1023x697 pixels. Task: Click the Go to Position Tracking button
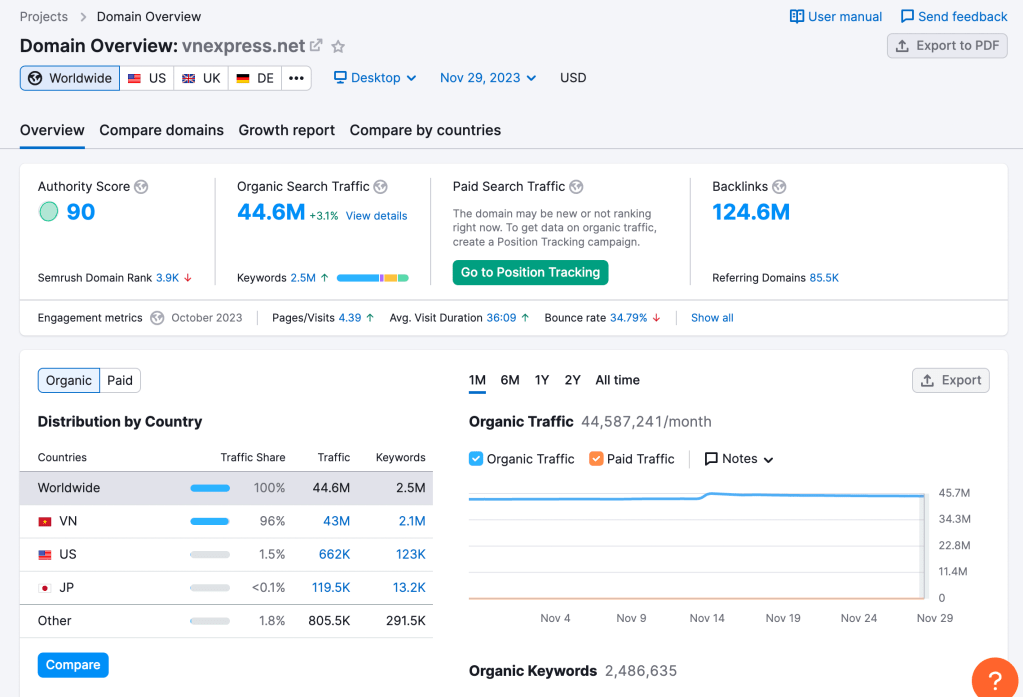point(530,272)
